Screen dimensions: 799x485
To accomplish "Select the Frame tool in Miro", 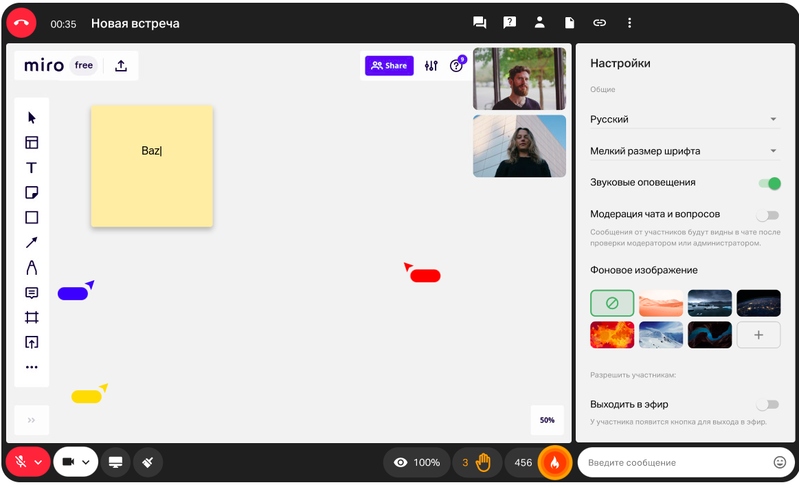I will [x=31, y=317].
